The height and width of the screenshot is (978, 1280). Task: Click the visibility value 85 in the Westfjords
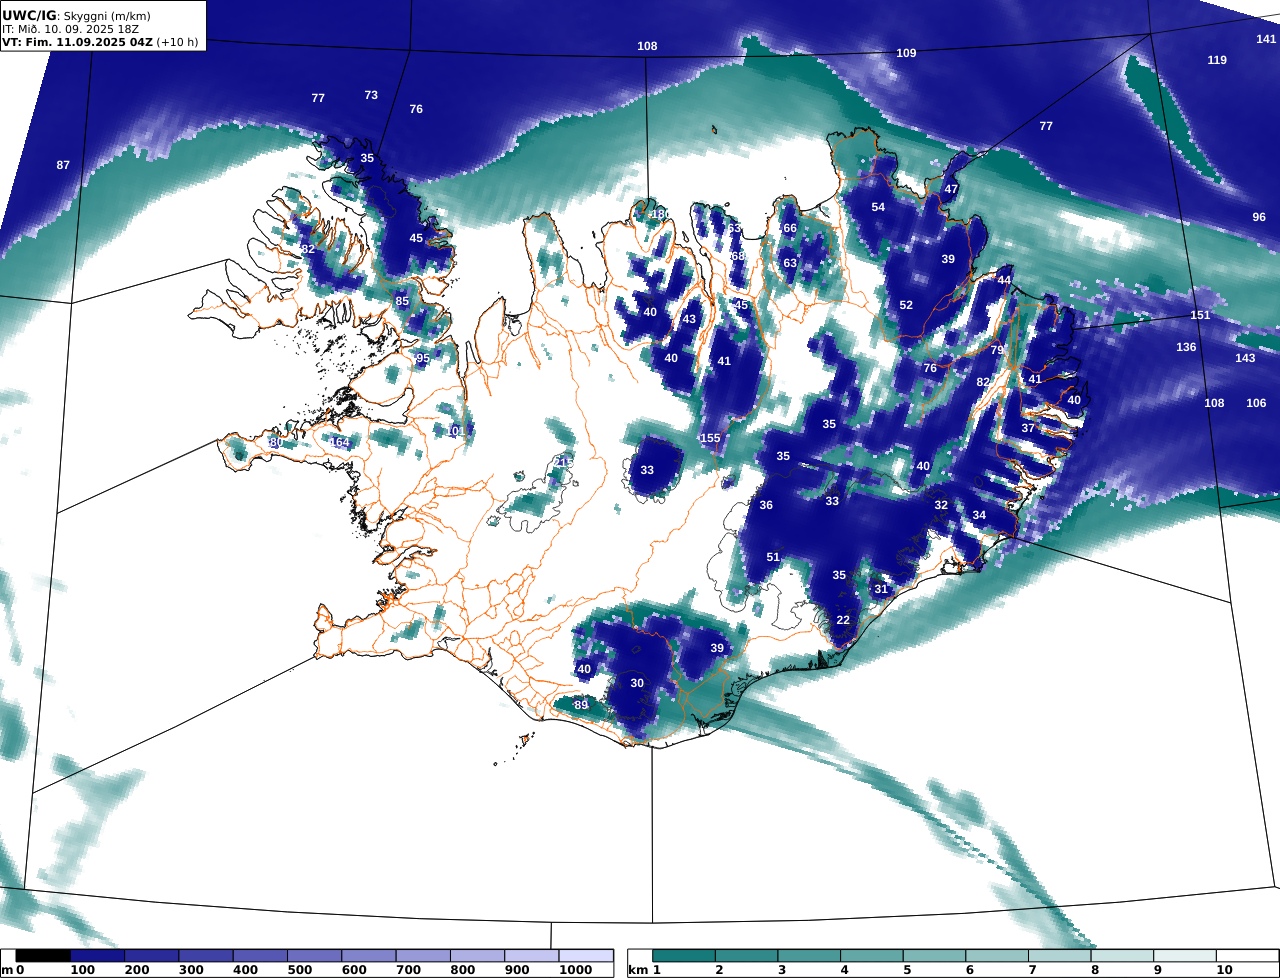coord(402,301)
